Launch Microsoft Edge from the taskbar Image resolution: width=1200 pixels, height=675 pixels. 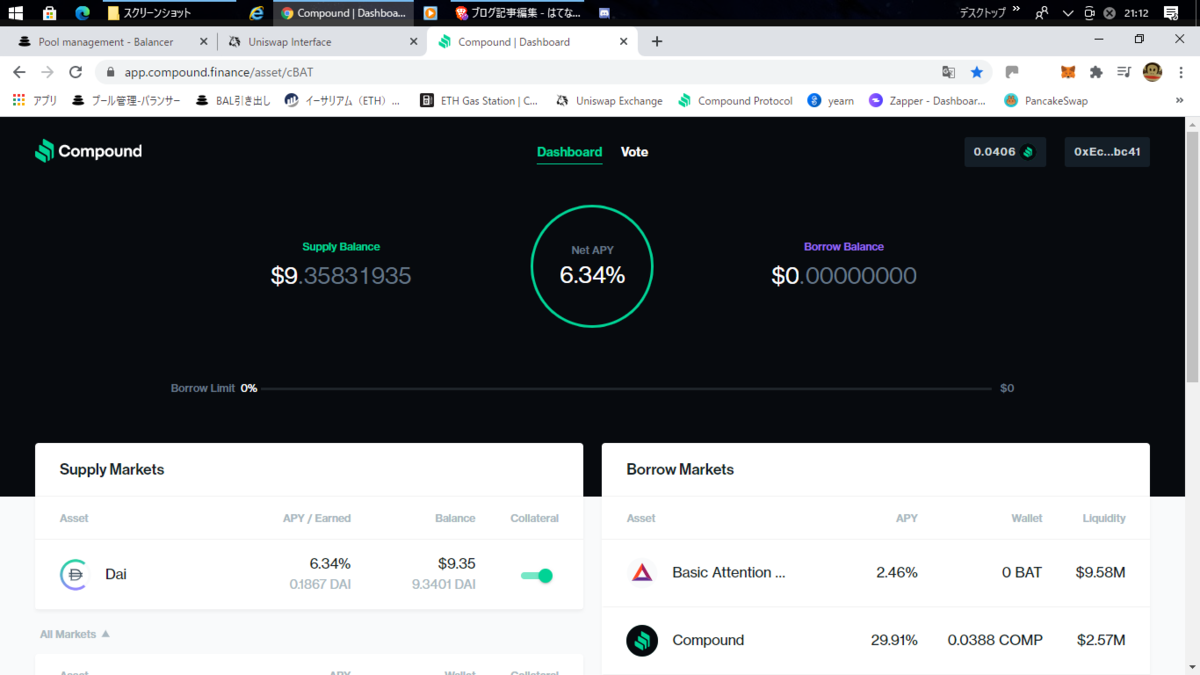82,13
